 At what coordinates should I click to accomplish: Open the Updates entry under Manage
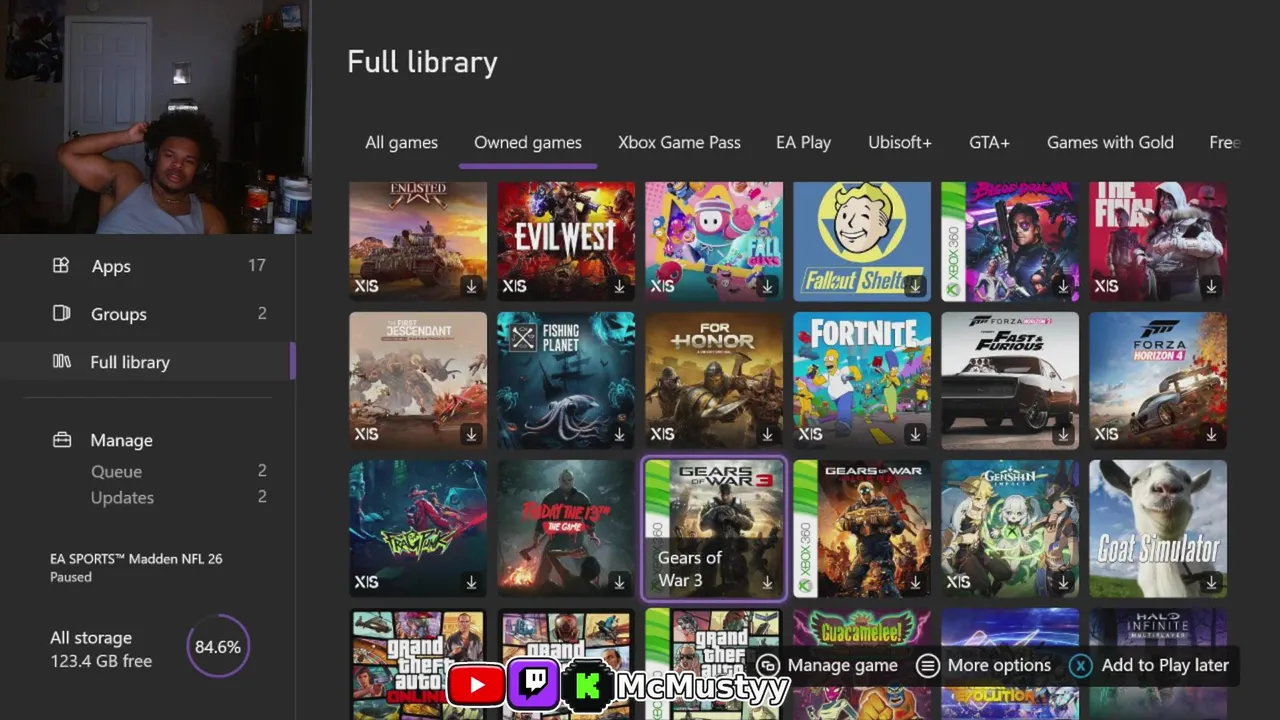(148, 497)
